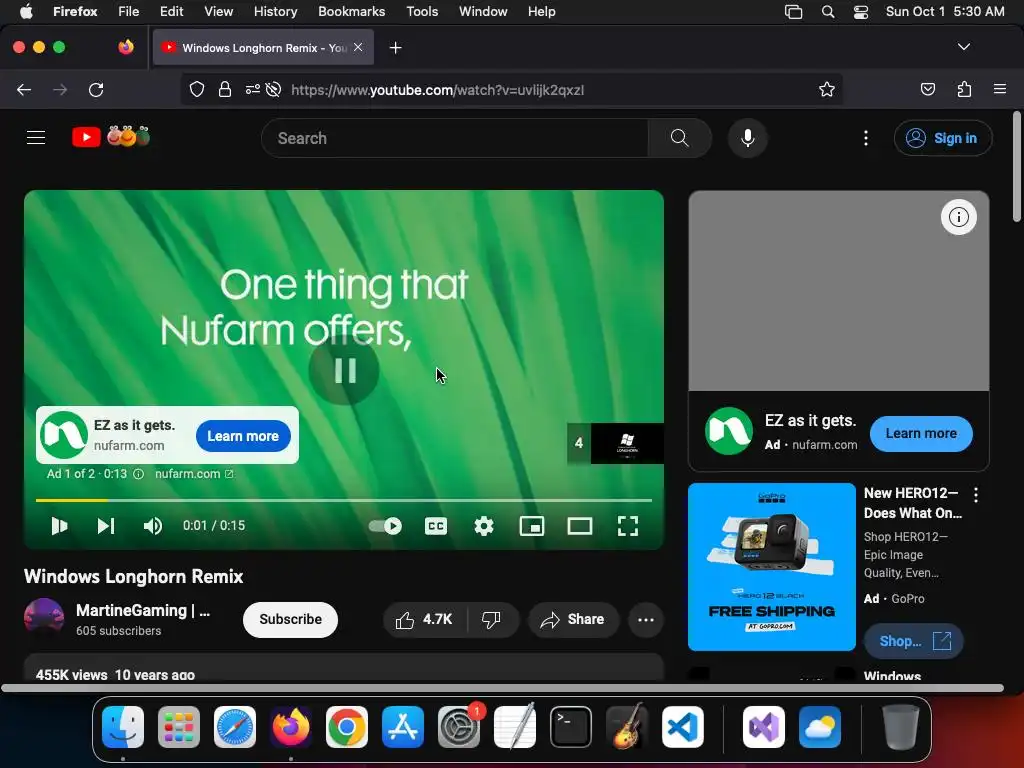View site security padlock info
This screenshot has width=1024, height=768.
[x=225, y=89]
